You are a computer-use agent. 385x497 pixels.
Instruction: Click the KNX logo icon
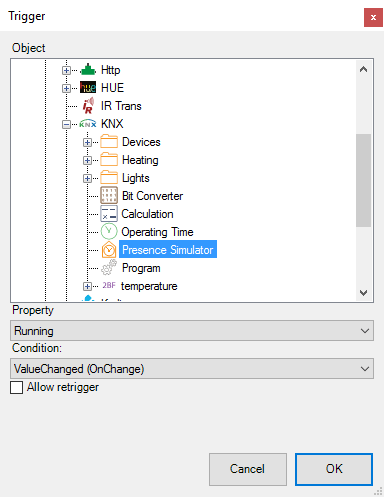pos(88,124)
